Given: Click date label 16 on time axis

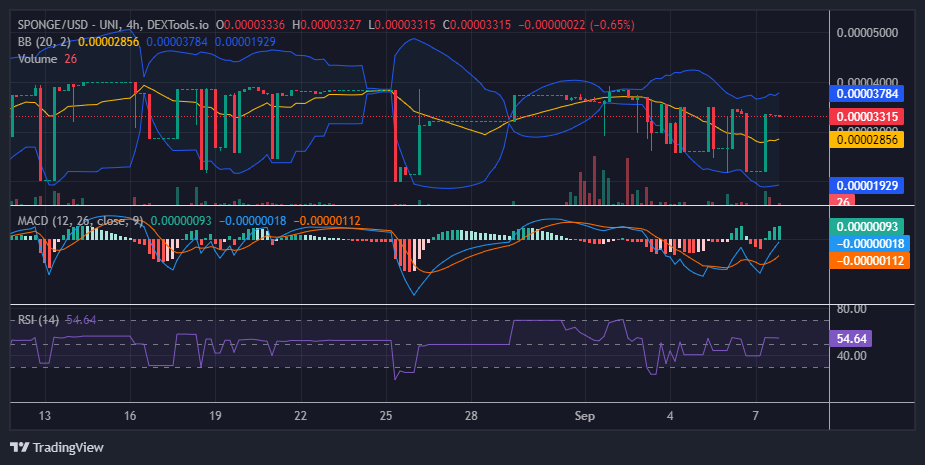Looking at the screenshot, I should click(x=130, y=415).
